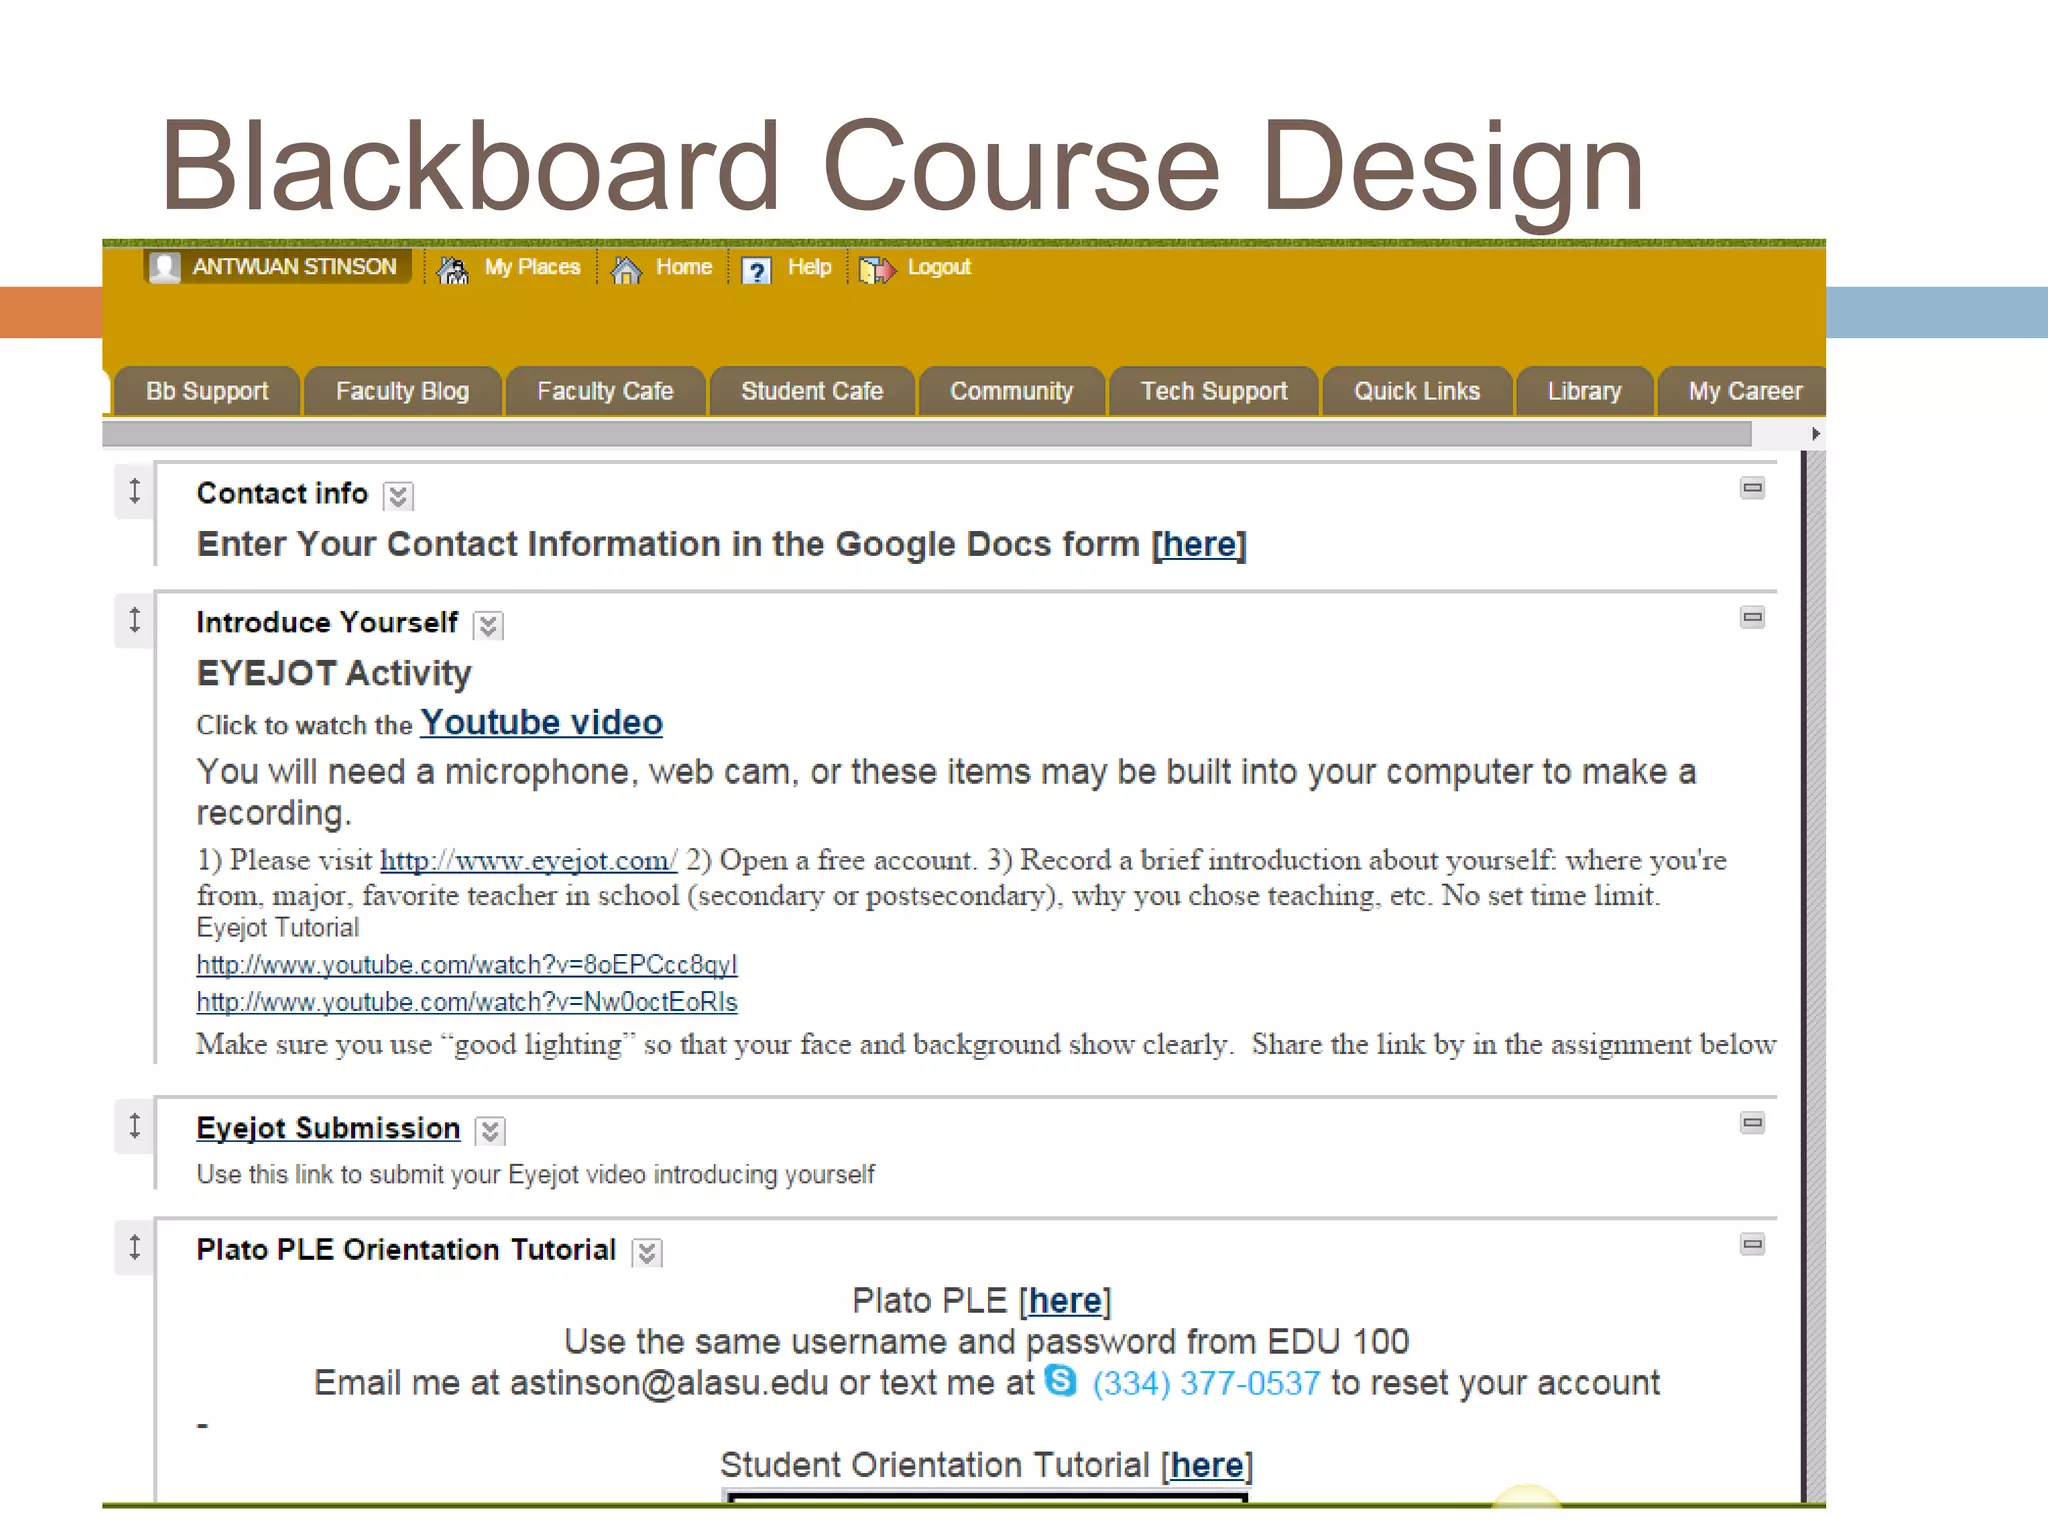The width and height of the screenshot is (2048, 1536).
Task: Collapse the Plato PLE Orientation item minus icon
Action: (1752, 1244)
